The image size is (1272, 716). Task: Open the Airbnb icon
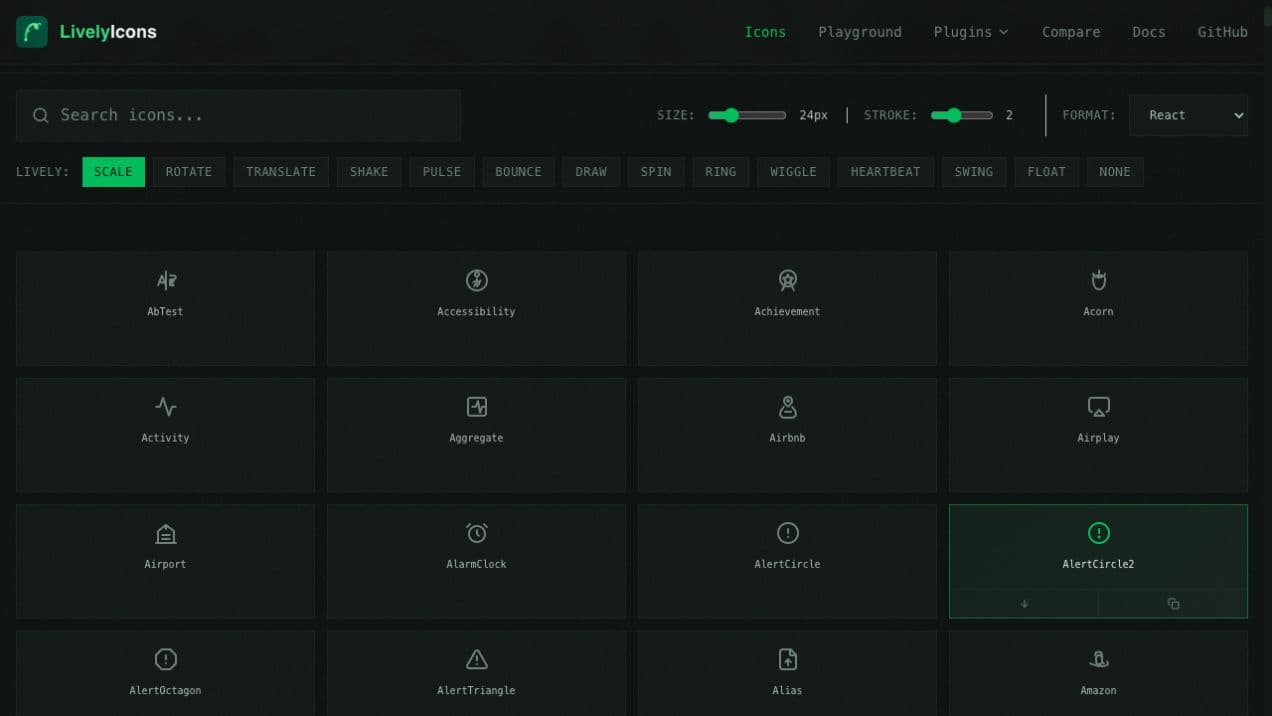pyautogui.click(x=787, y=435)
